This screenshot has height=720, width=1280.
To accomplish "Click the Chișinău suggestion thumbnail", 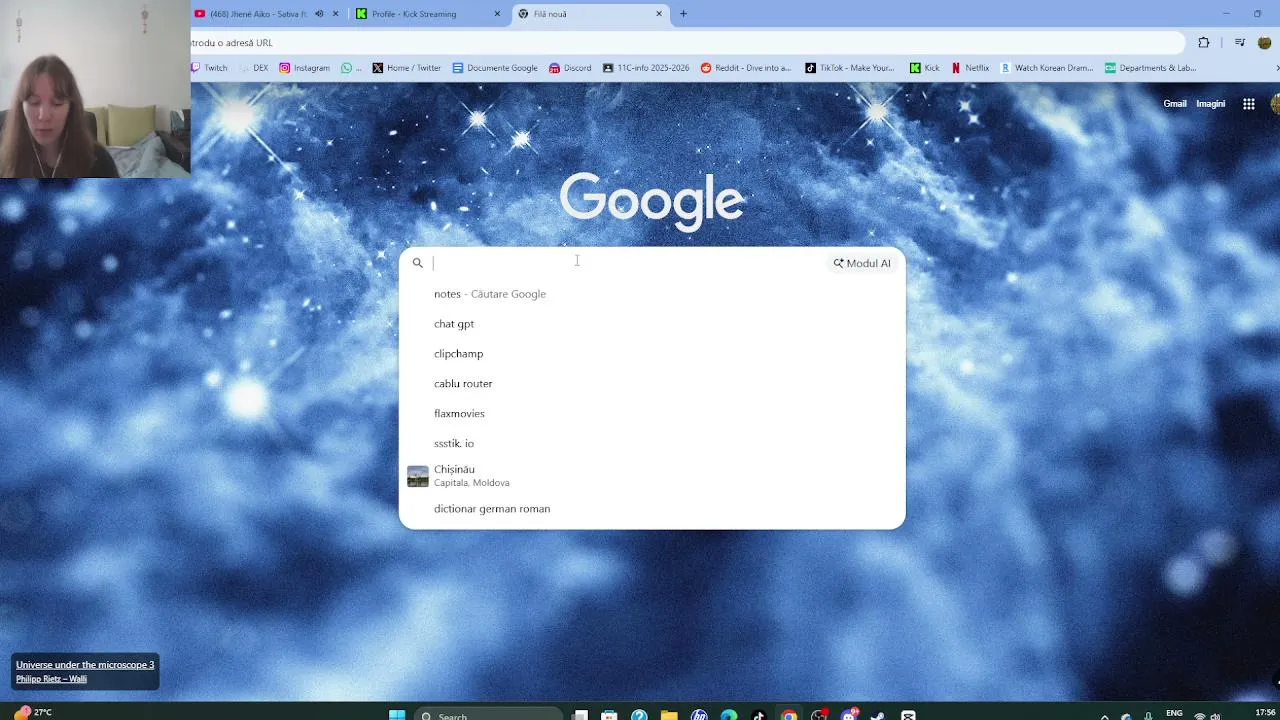I will (x=418, y=476).
